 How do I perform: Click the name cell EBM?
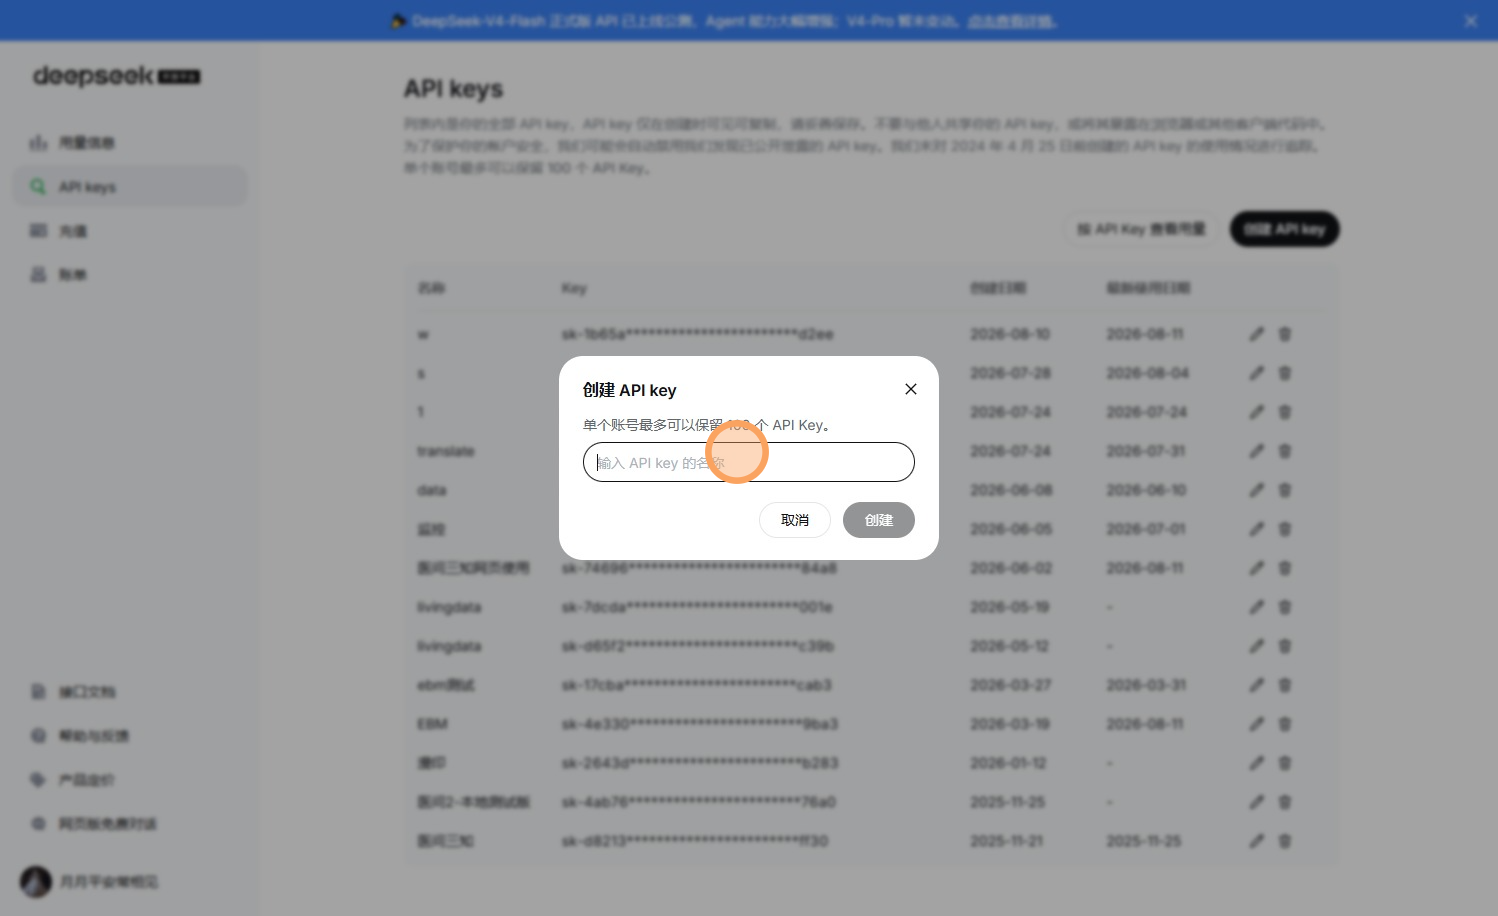click(x=432, y=724)
